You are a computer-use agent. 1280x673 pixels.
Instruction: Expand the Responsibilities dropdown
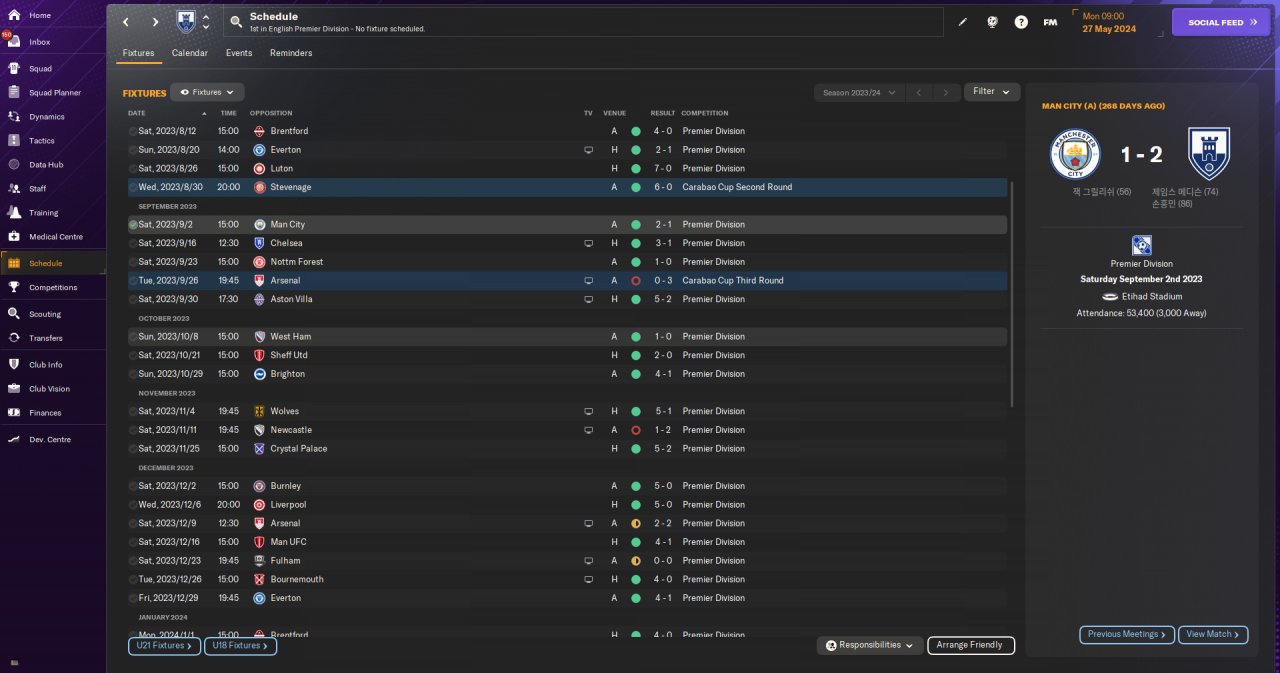[870, 645]
